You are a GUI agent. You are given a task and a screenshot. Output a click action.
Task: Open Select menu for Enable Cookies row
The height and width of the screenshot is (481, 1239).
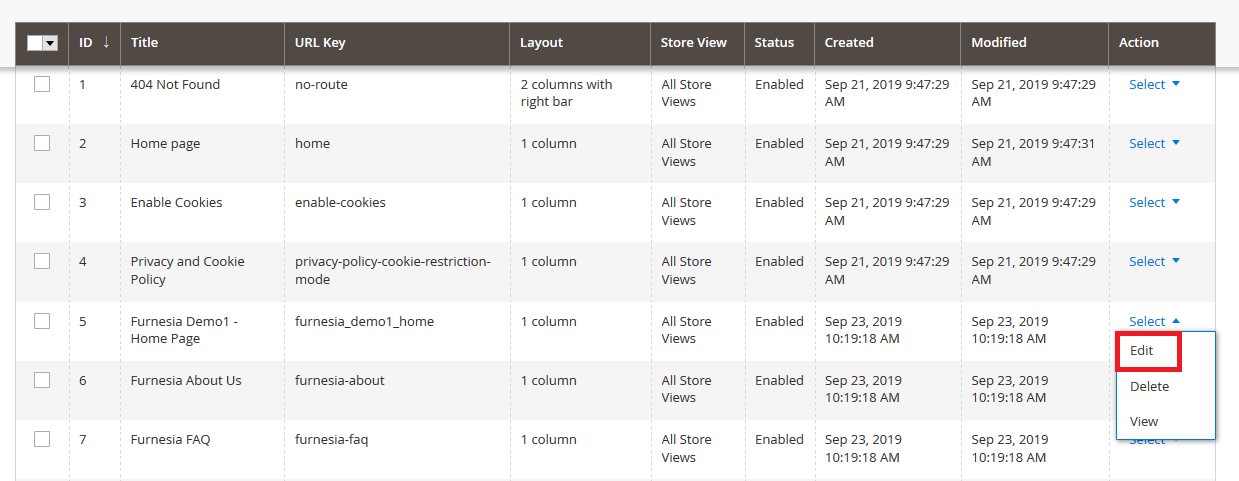(x=1154, y=203)
